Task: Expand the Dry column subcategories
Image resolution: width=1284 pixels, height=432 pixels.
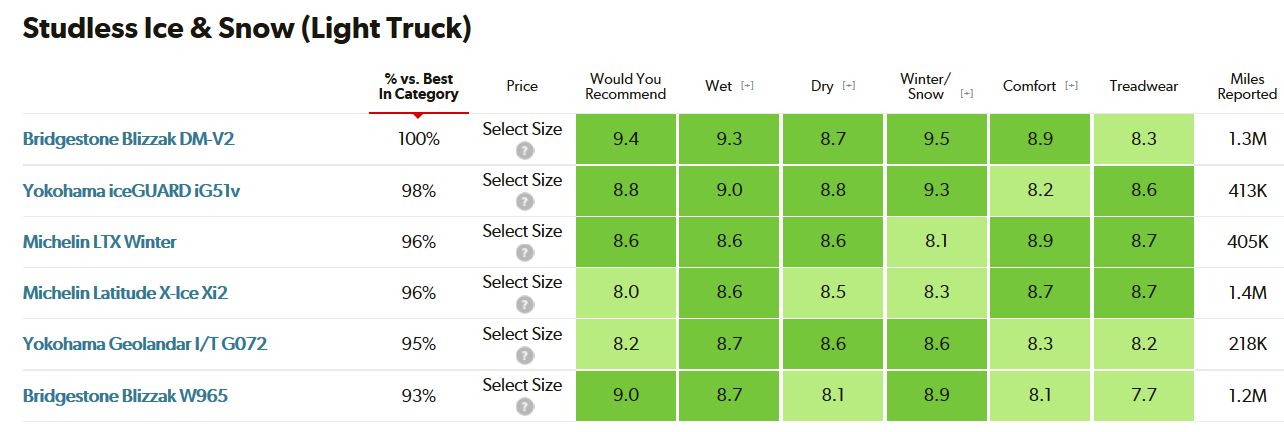Action: click(x=849, y=86)
